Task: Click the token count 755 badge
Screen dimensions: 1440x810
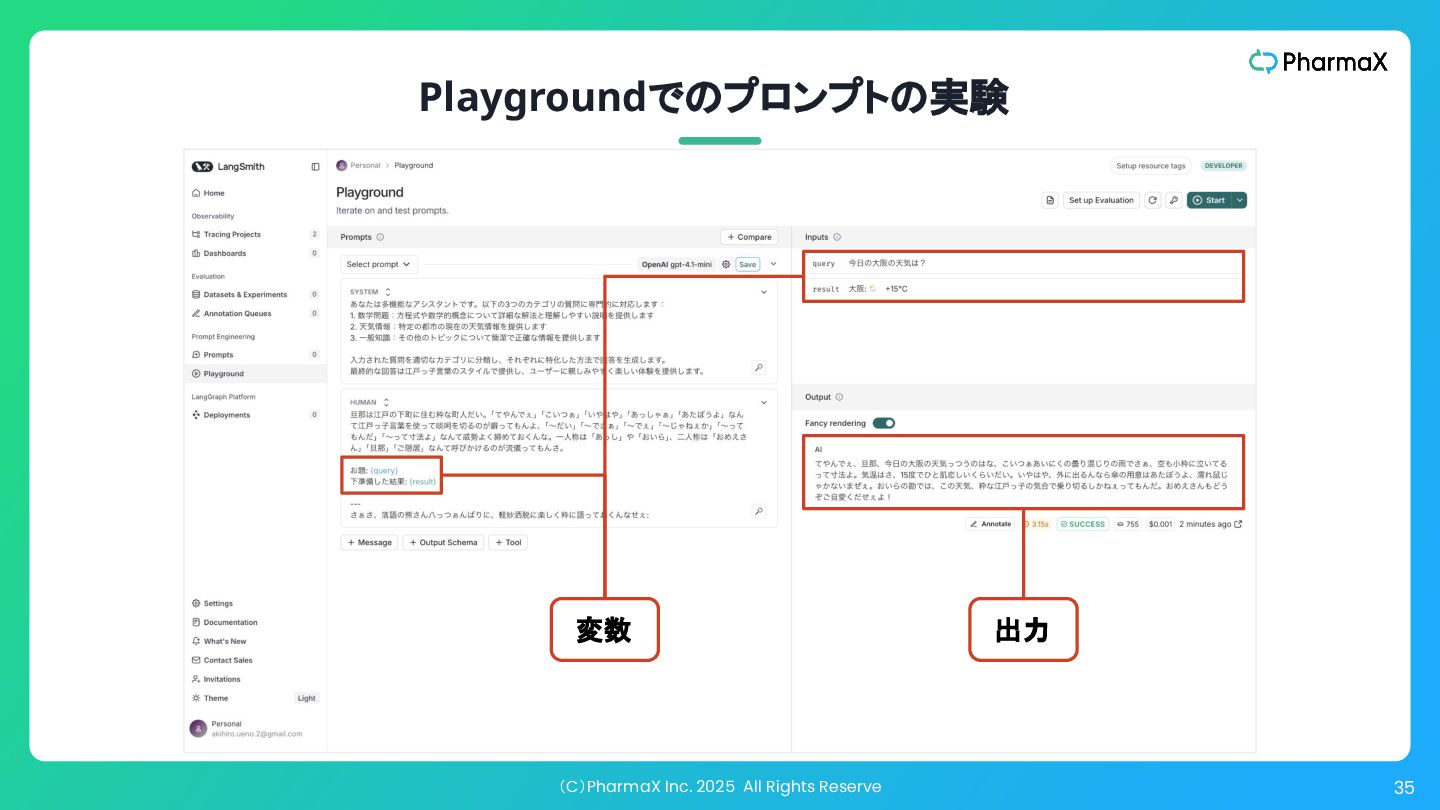Action: coord(1128,524)
